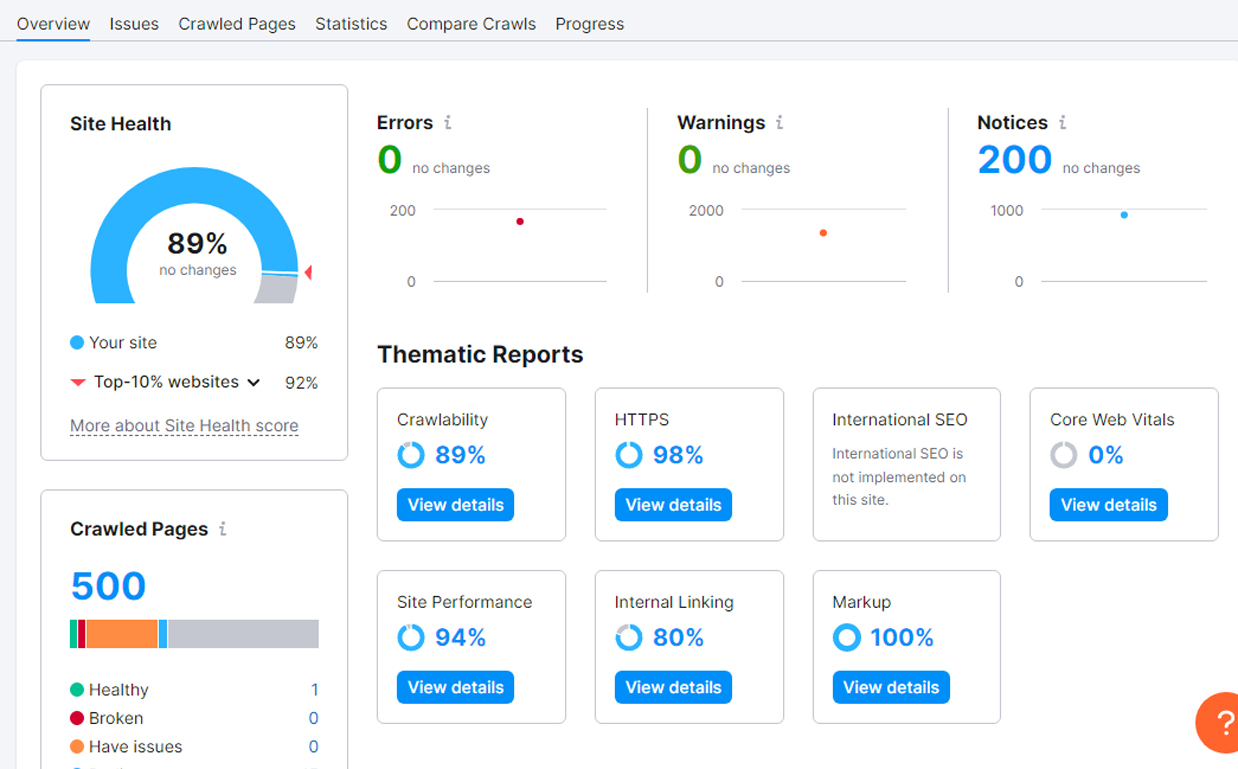Switch to the Issues tab
The height and width of the screenshot is (769, 1238).
point(134,24)
